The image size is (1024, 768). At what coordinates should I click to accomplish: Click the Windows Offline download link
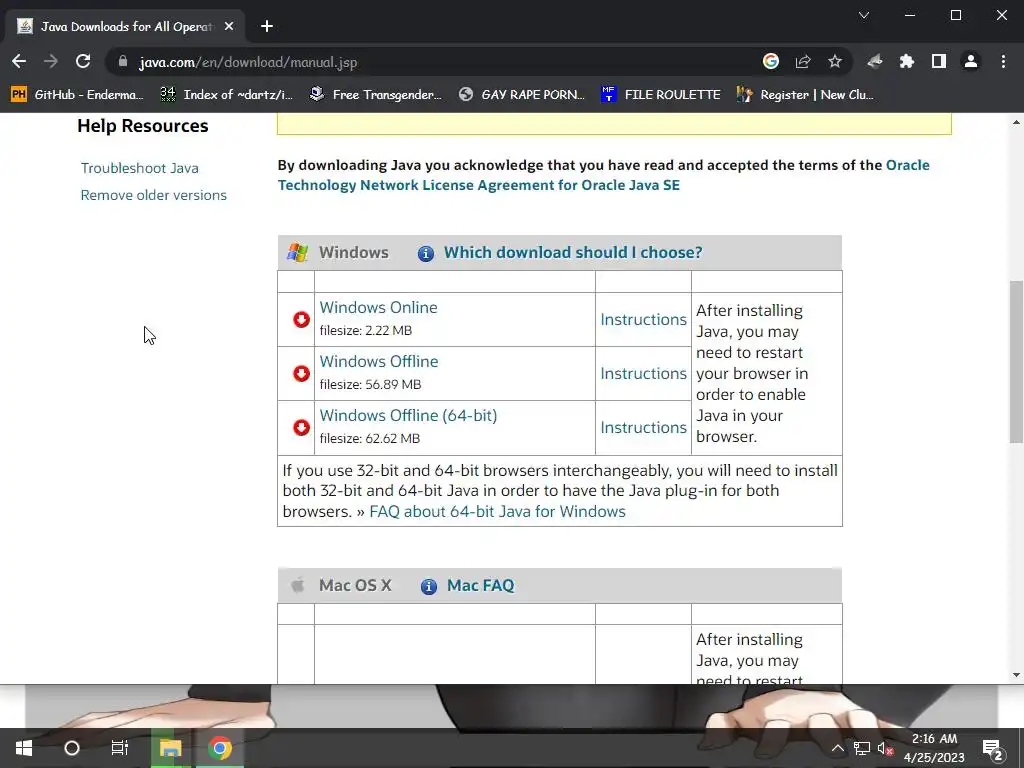point(379,361)
